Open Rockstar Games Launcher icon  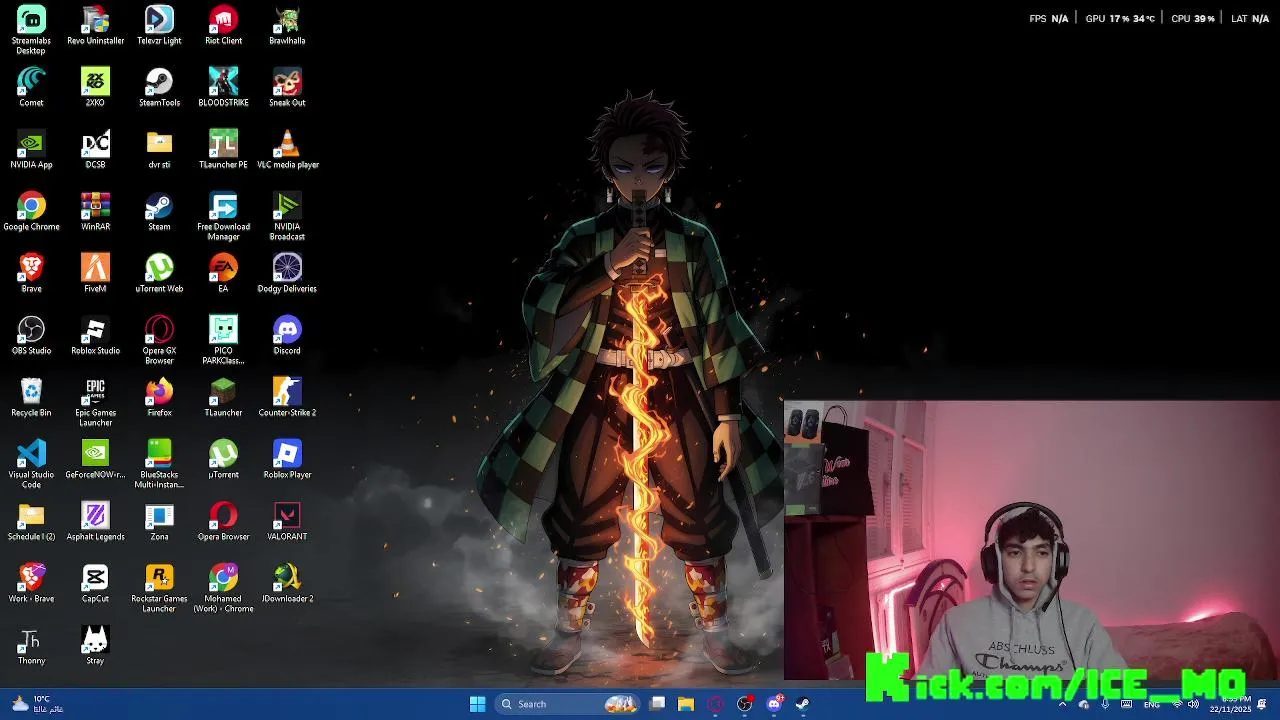pyautogui.click(x=159, y=588)
